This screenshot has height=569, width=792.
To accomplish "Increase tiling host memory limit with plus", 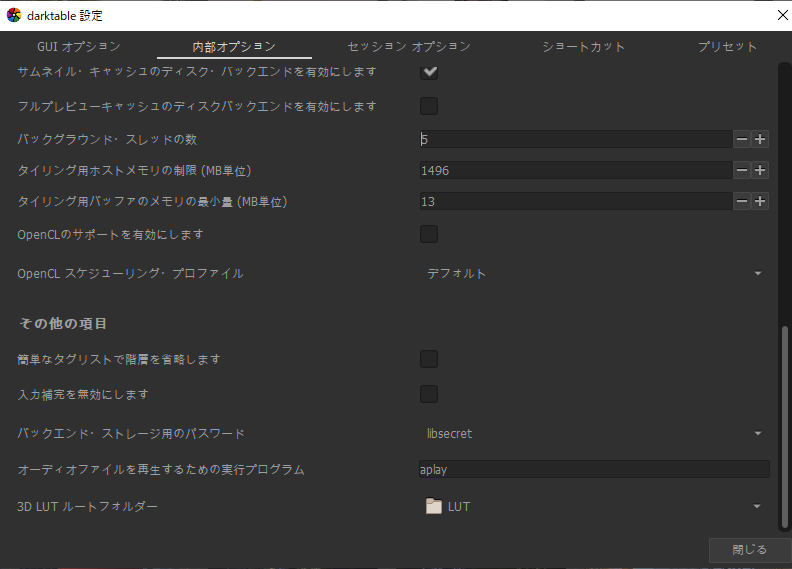I will (x=760, y=170).
